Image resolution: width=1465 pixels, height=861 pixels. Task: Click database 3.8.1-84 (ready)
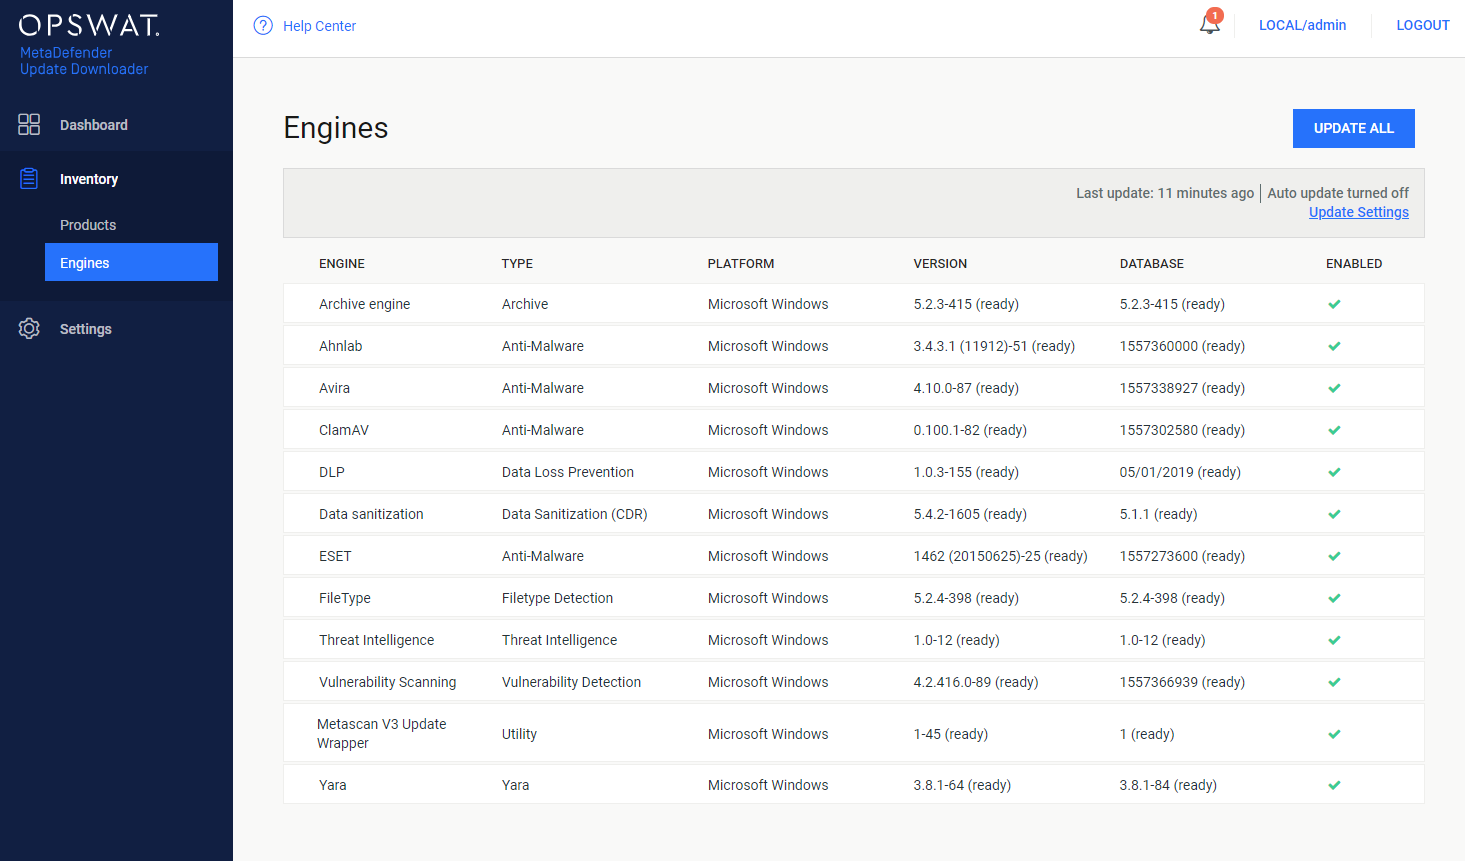[x=1168, y=785]
